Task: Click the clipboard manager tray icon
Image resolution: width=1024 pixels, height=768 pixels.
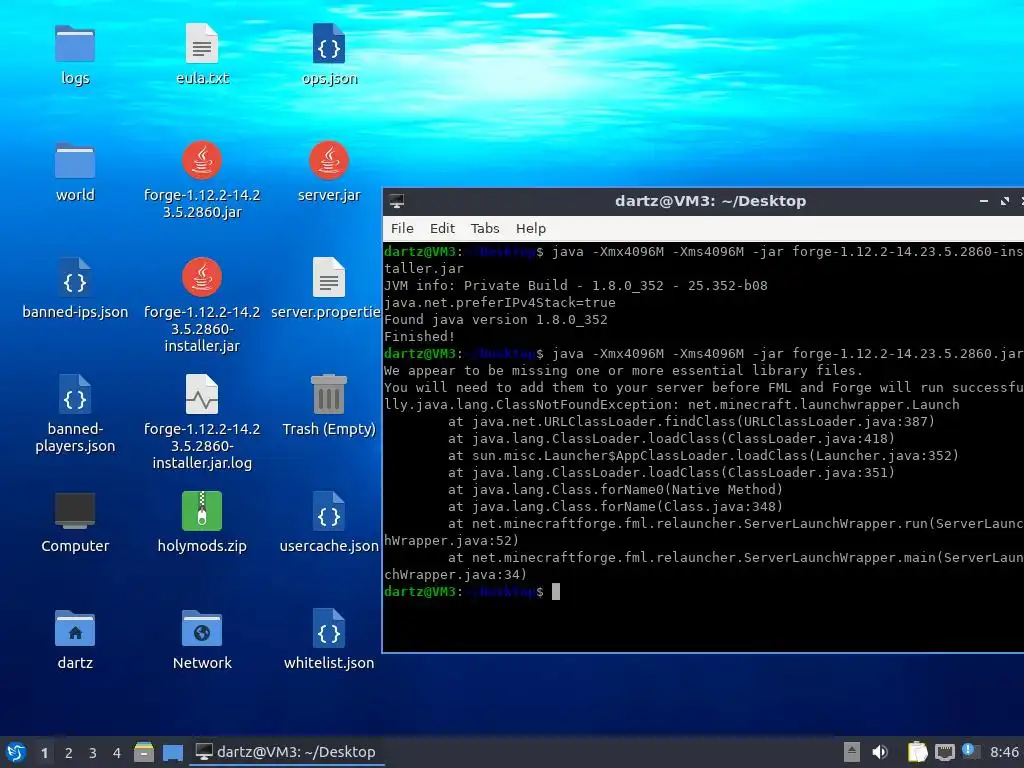Action: tap(918, 752)
